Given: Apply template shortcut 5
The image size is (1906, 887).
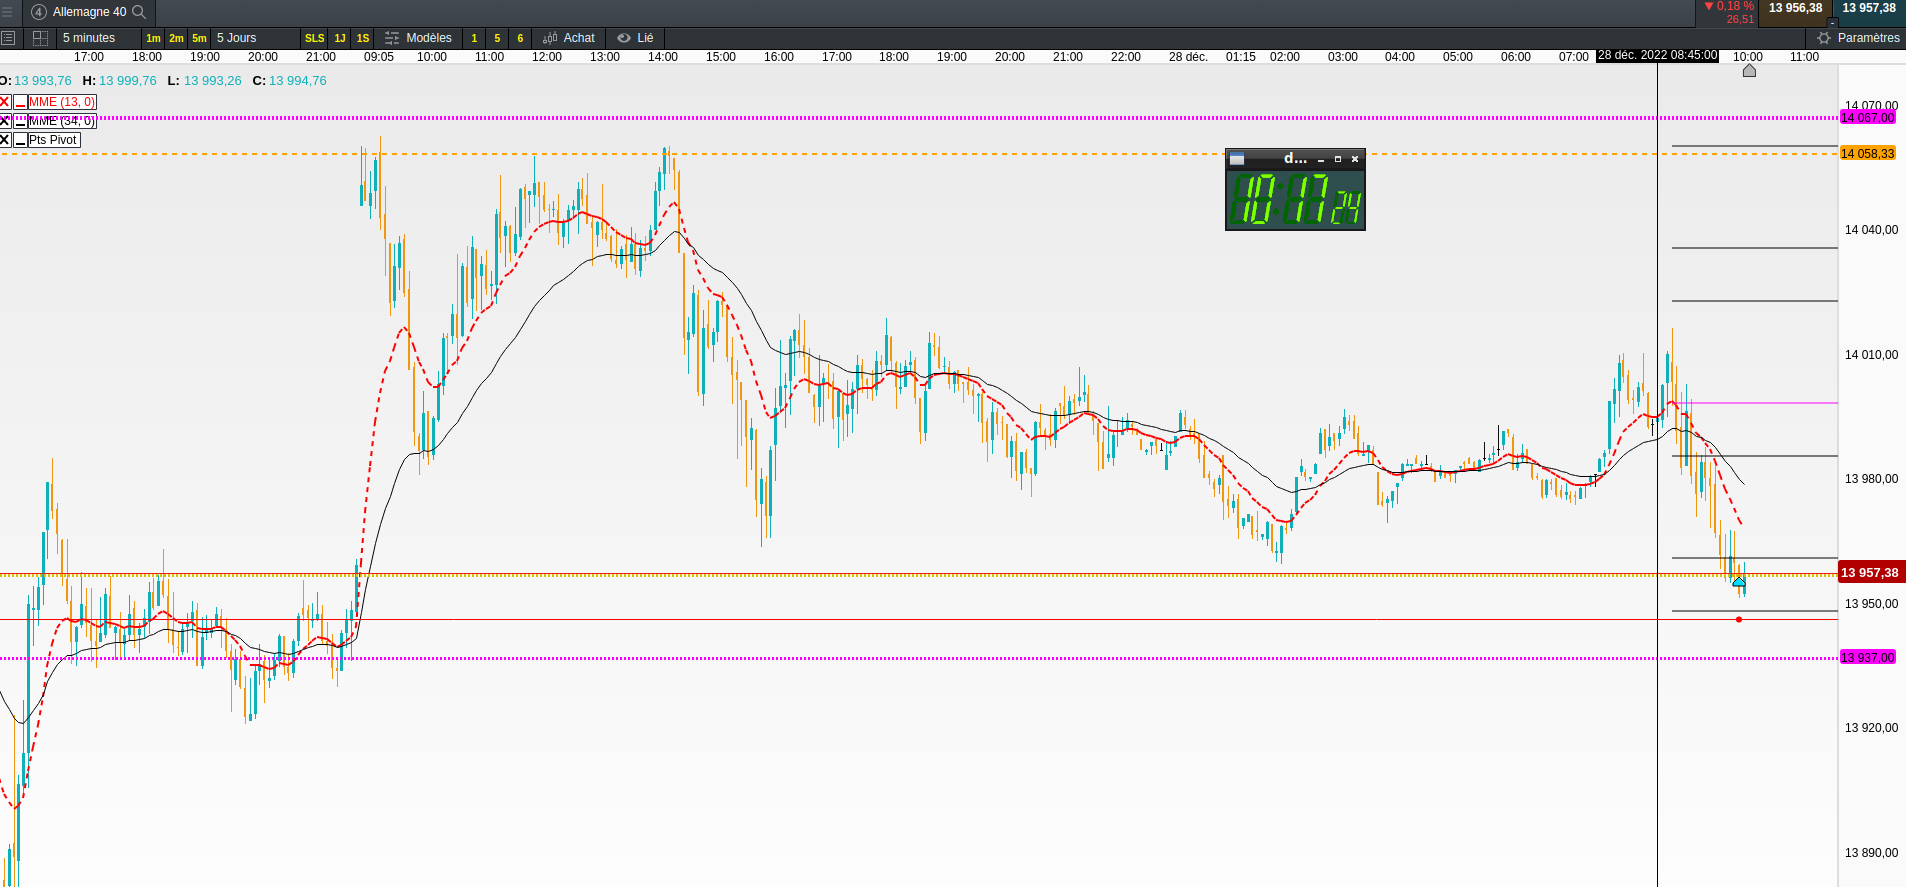Looking at the screenshot, I should click(x=497, y=38).
